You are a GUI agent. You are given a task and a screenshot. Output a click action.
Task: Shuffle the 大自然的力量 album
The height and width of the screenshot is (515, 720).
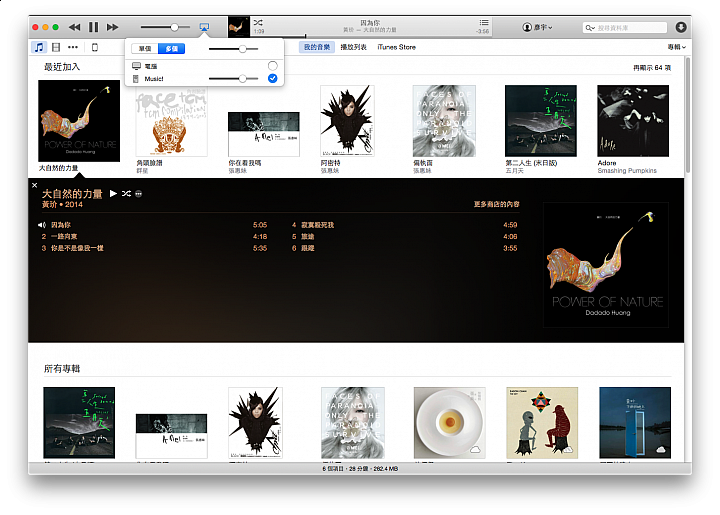coord(126,194)
